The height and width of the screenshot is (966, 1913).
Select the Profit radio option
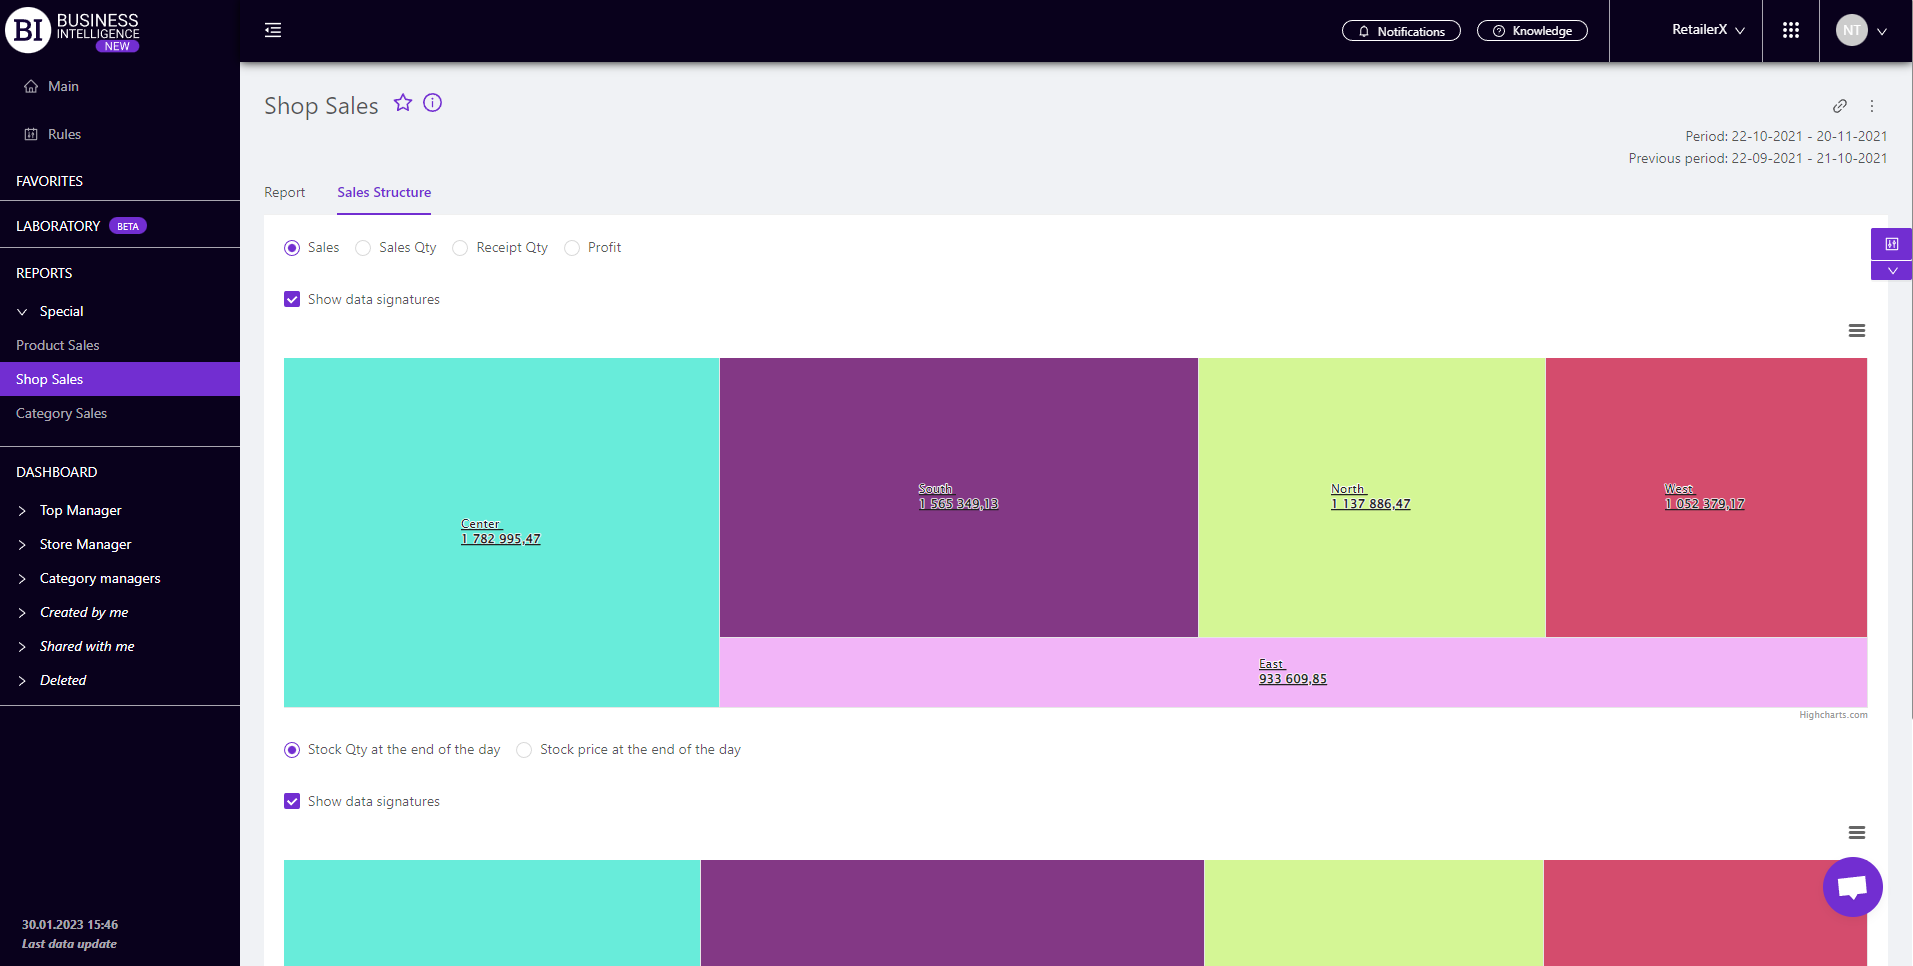572,248
